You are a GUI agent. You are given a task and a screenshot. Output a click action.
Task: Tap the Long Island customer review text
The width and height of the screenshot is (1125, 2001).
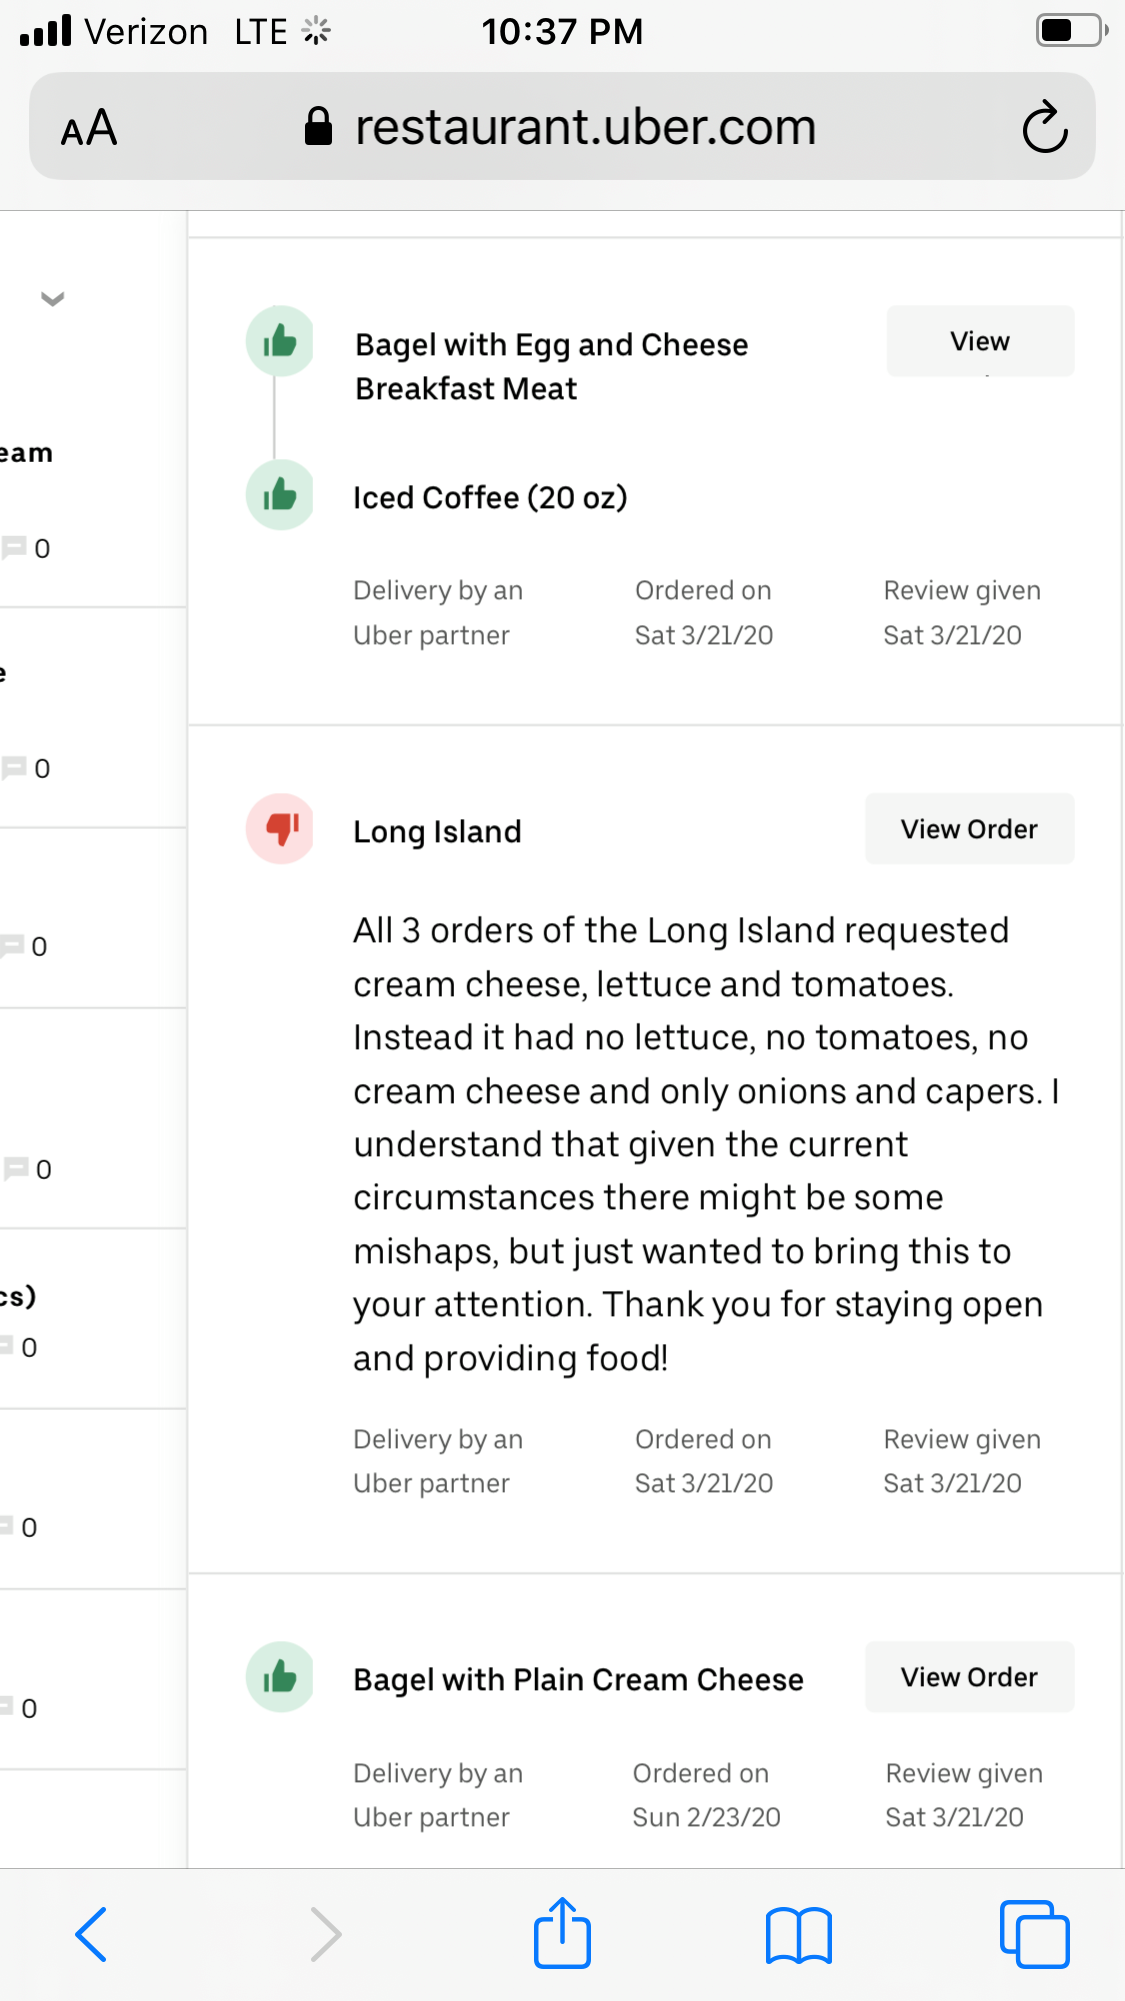point(700,1144)
